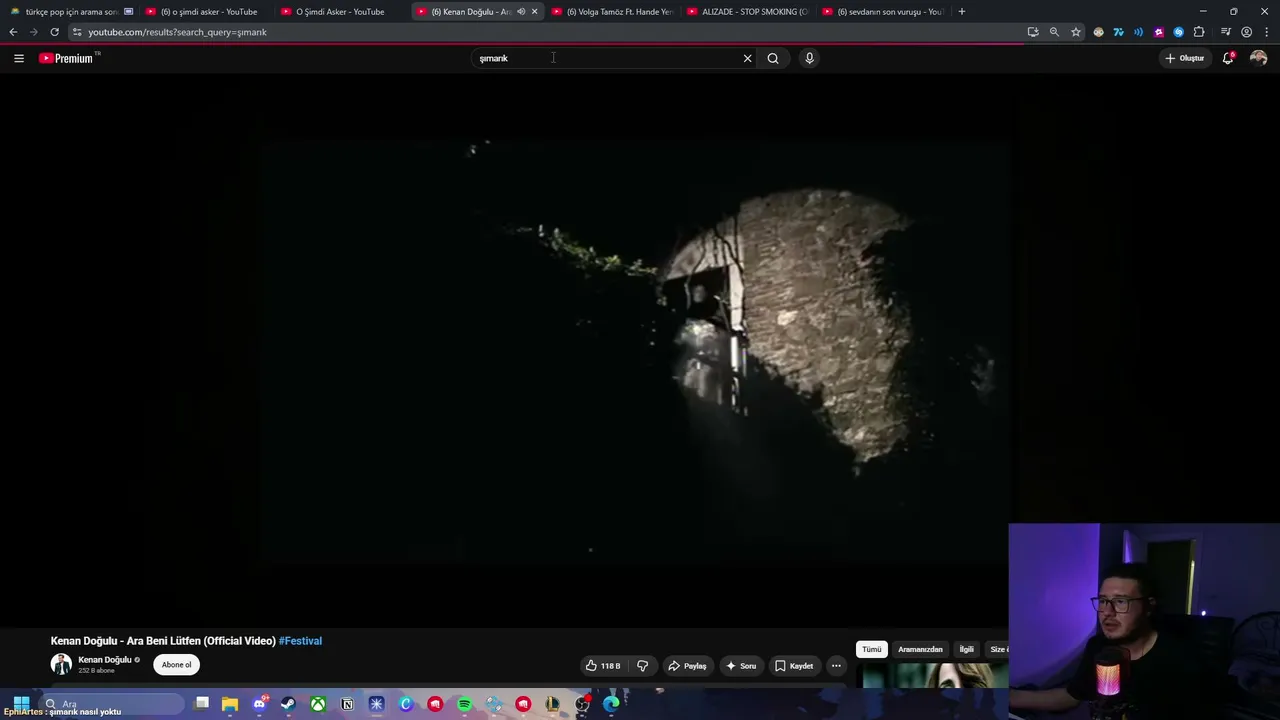Open Kenan Doğulu channel avatar

coord(61,664)
